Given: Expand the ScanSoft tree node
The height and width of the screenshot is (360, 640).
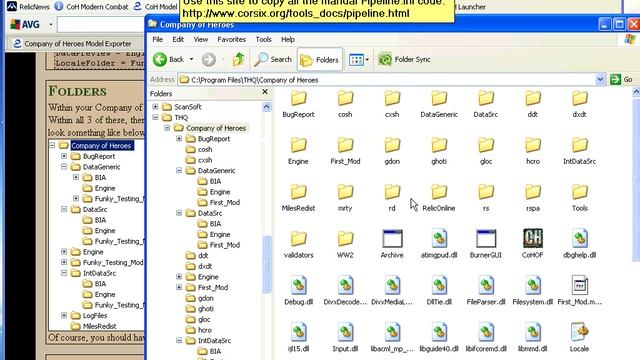Looking at the screenshot, I should click(x=155, y=107).
